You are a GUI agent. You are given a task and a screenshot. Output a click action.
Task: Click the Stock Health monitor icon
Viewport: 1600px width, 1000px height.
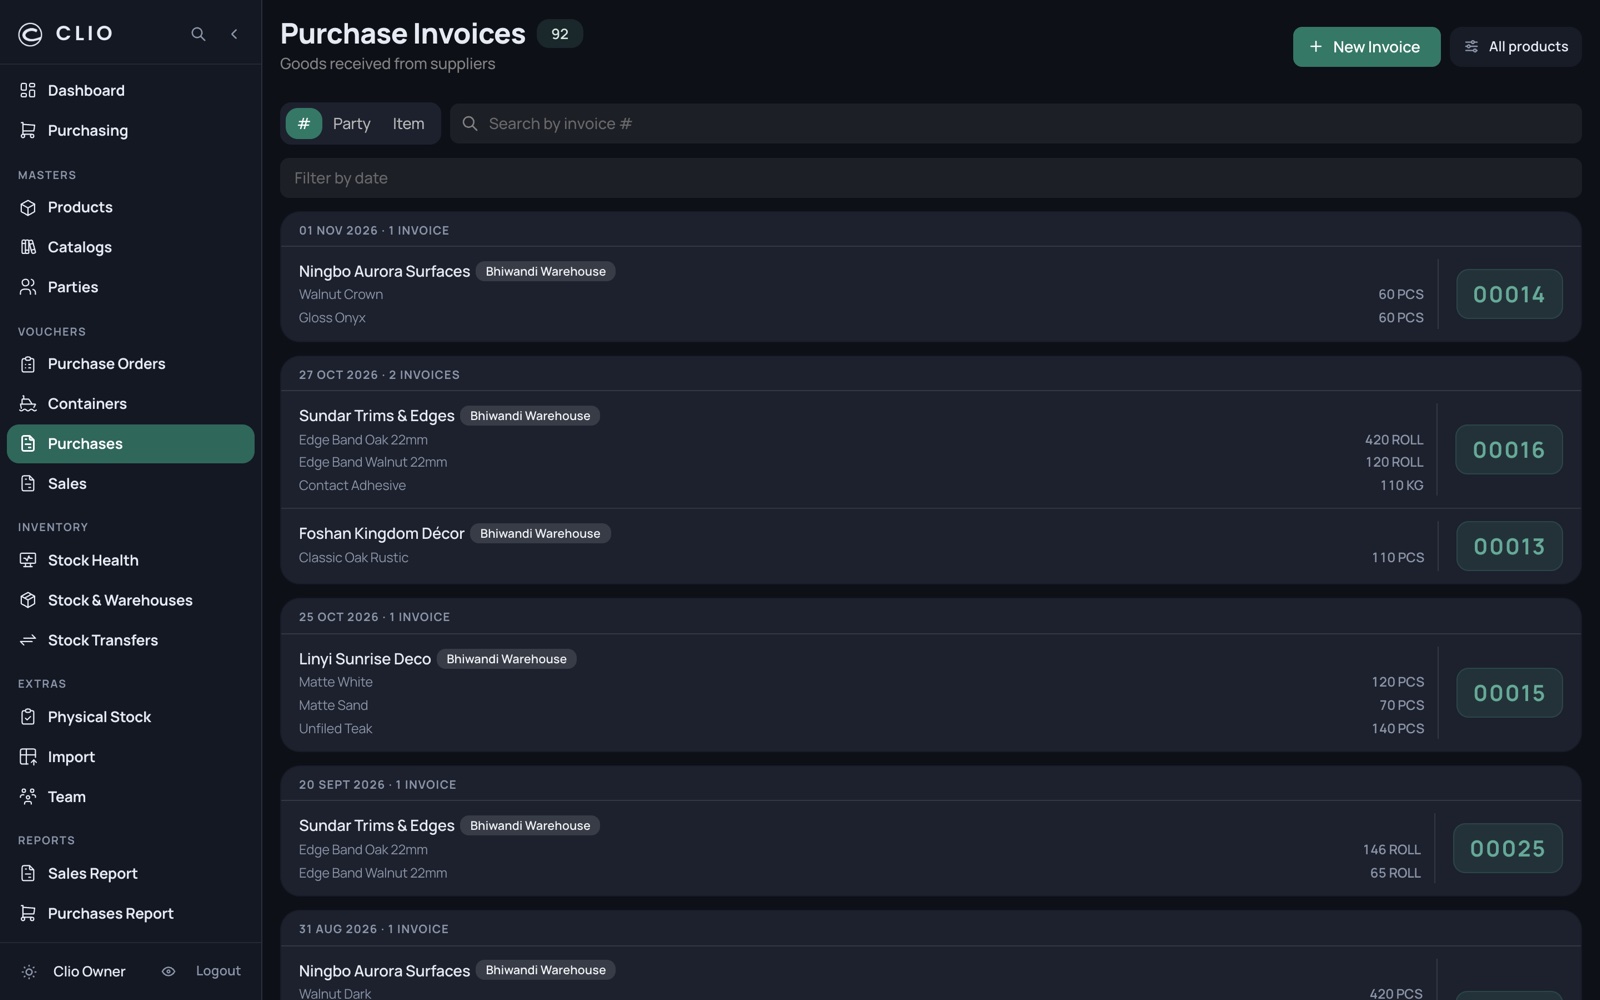click(x=28, y=561)
